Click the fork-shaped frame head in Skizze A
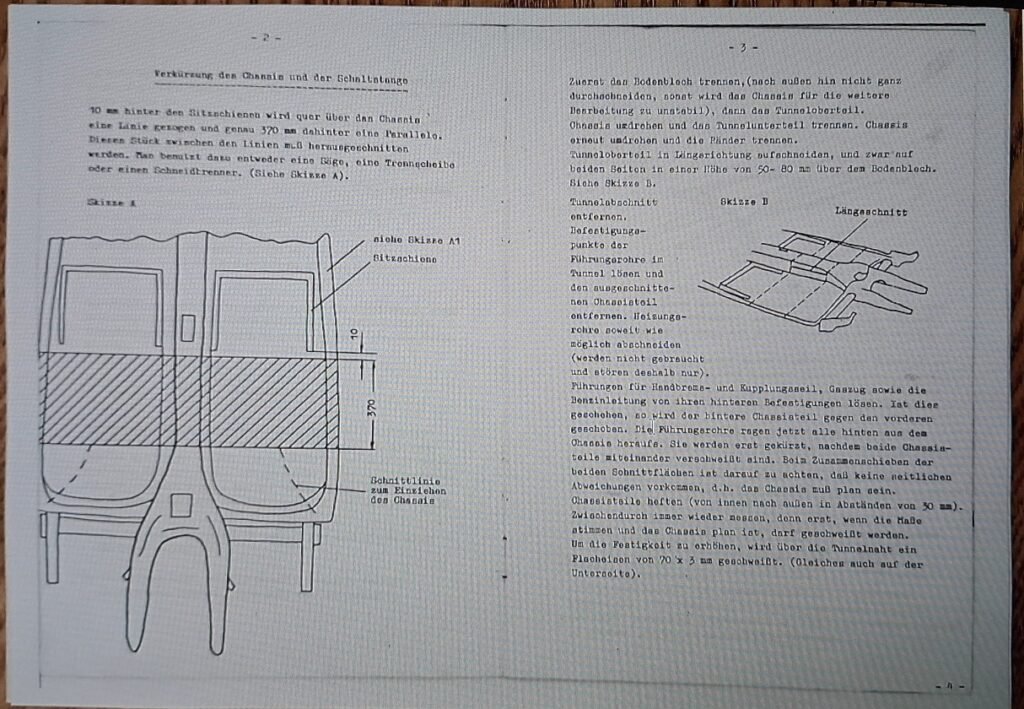1024x709 pixels. pos(186,560)
